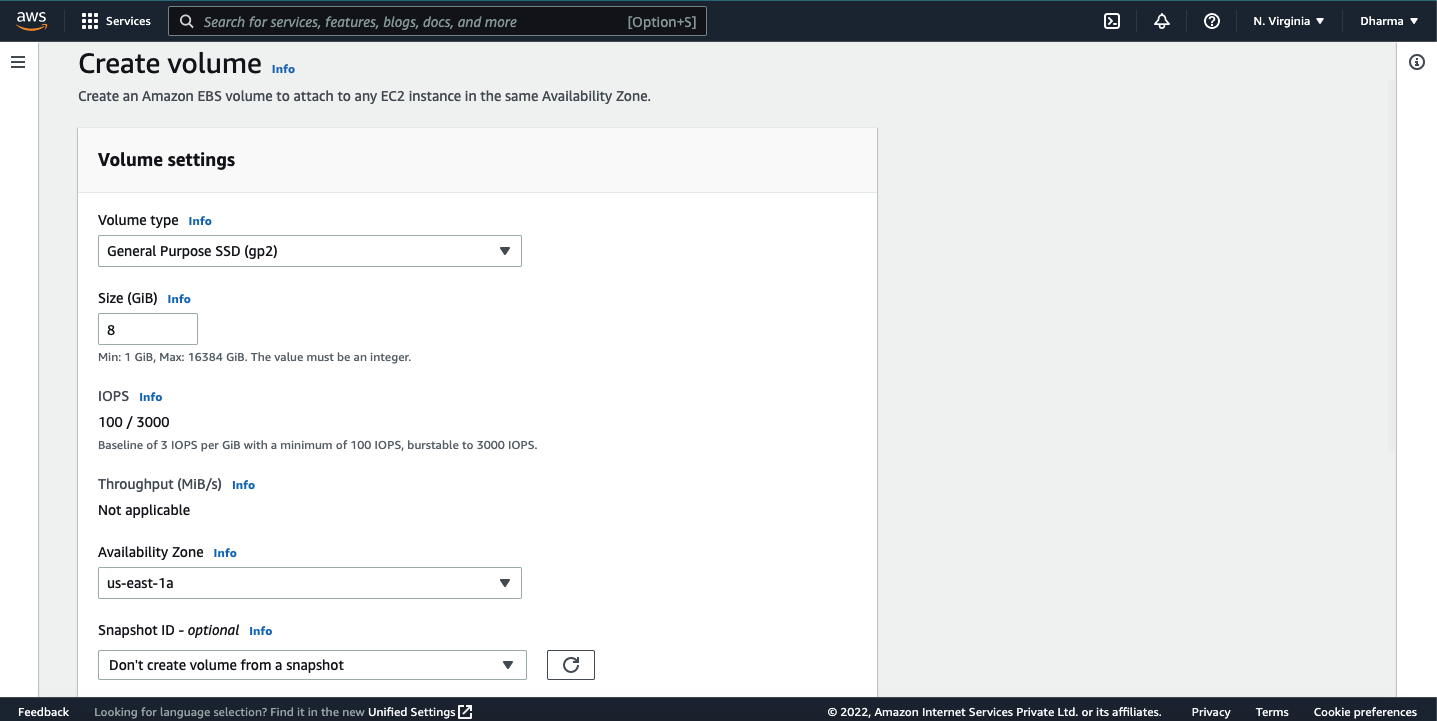
Task: Click the '100 / 3000' IOPS value
Action: [134, 422]
